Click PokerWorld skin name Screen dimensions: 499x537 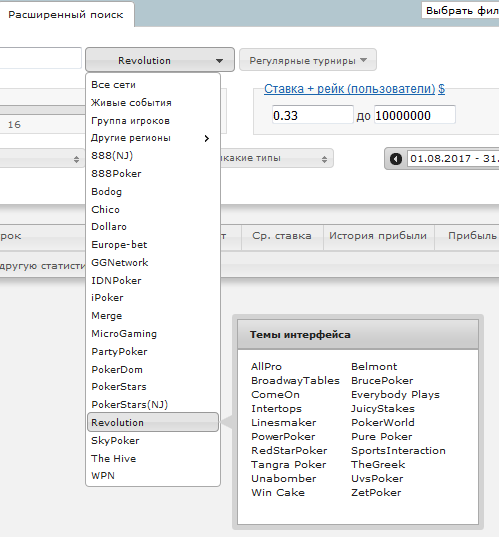(x=383, y=423)
